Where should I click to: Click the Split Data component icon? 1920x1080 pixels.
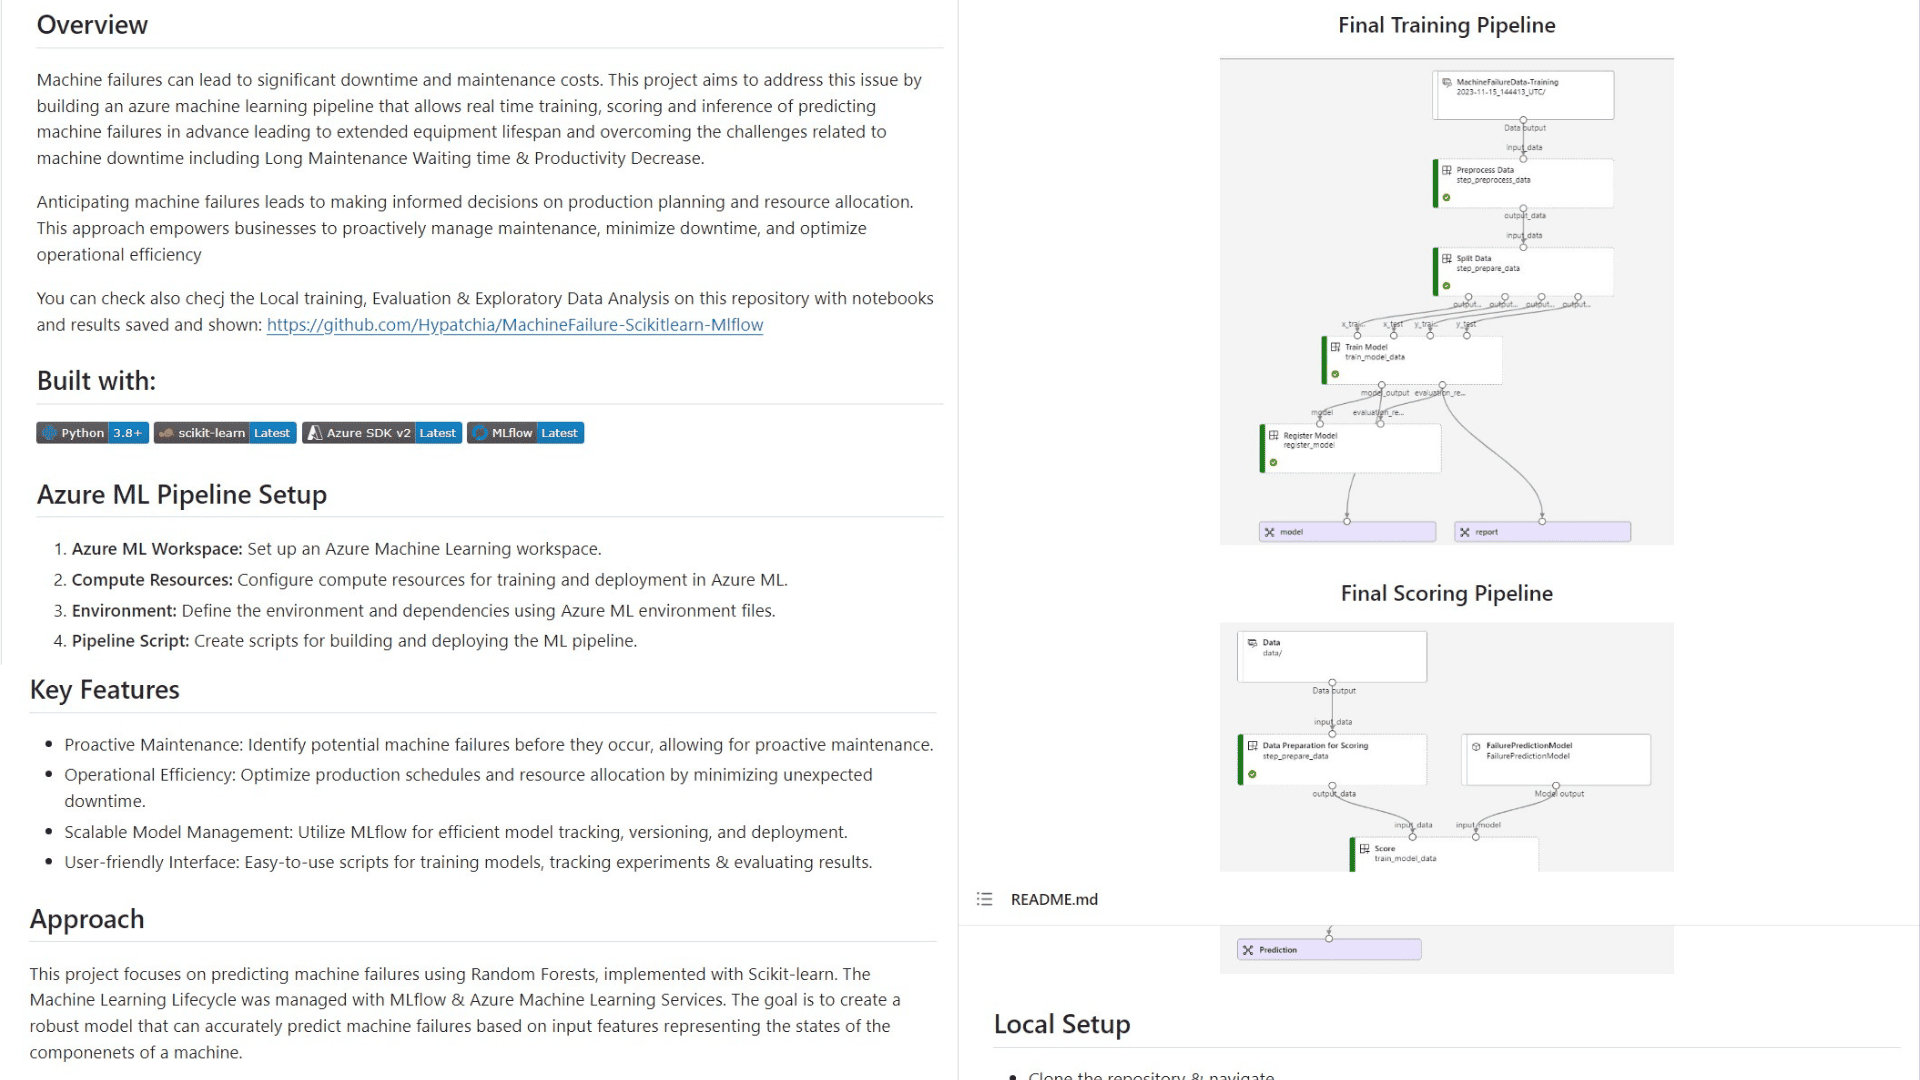[1447, 258]
